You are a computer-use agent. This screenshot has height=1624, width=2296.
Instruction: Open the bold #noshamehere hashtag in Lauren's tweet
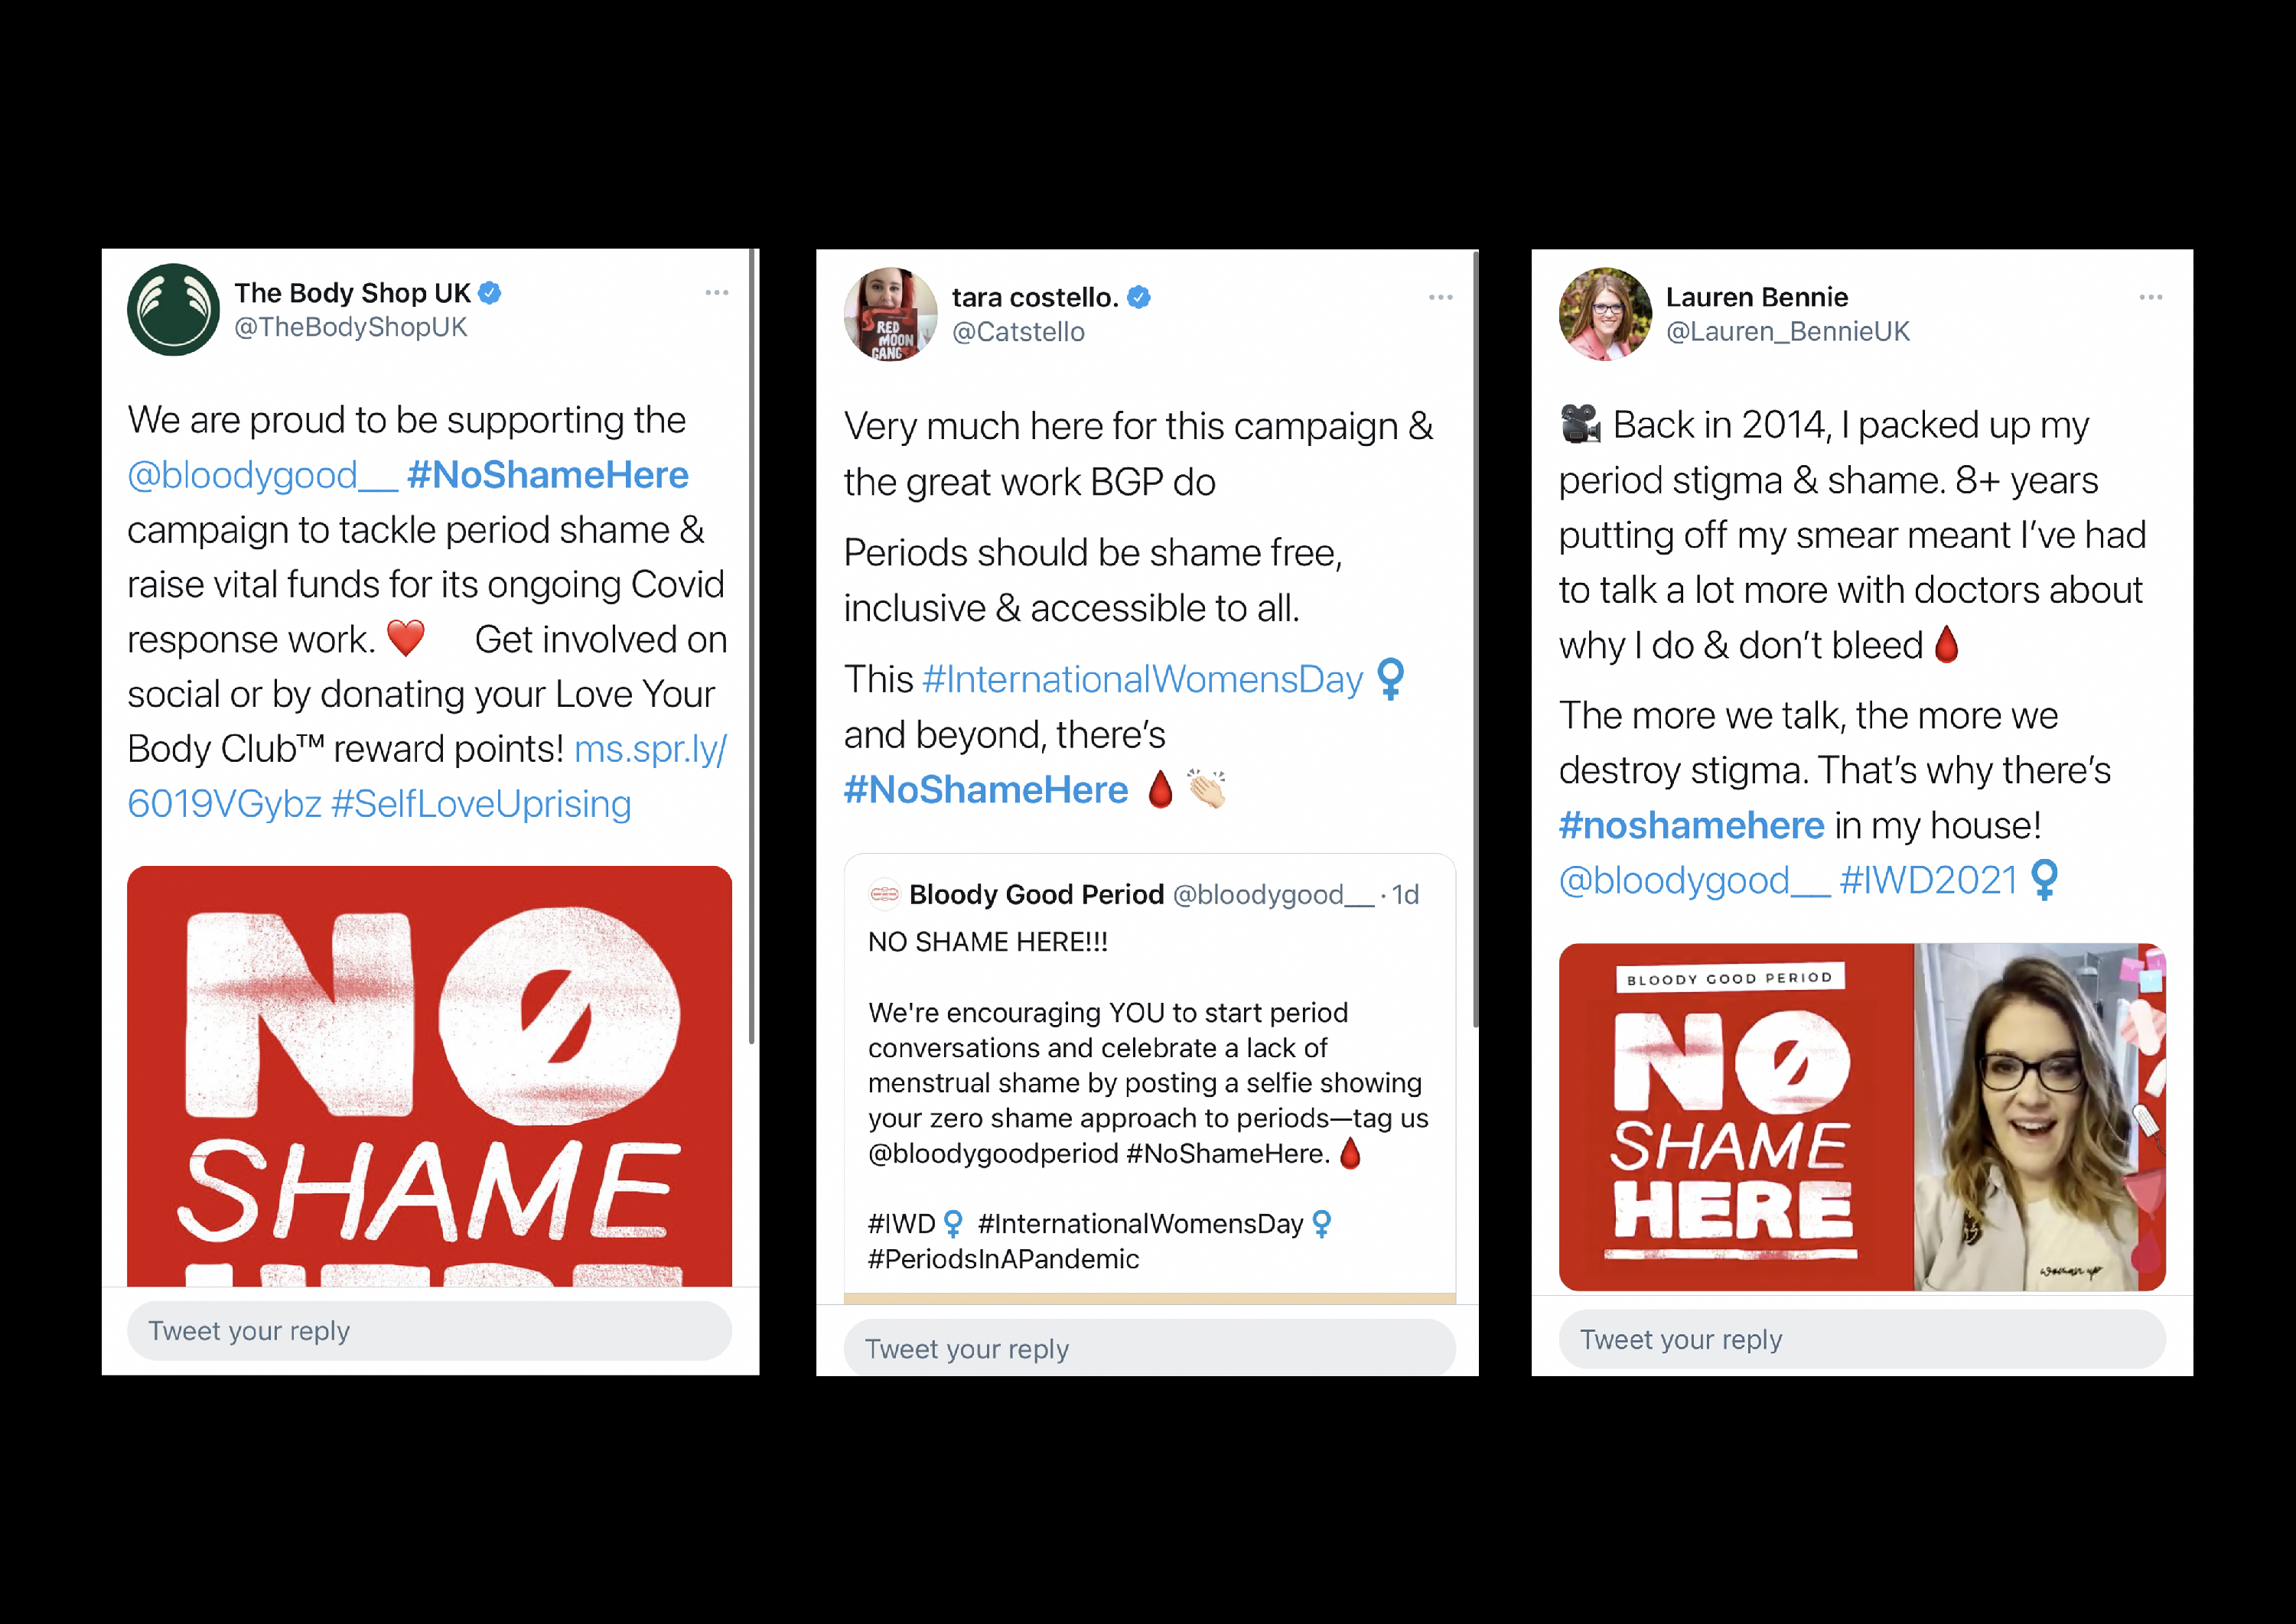(x=1691, y=825)
